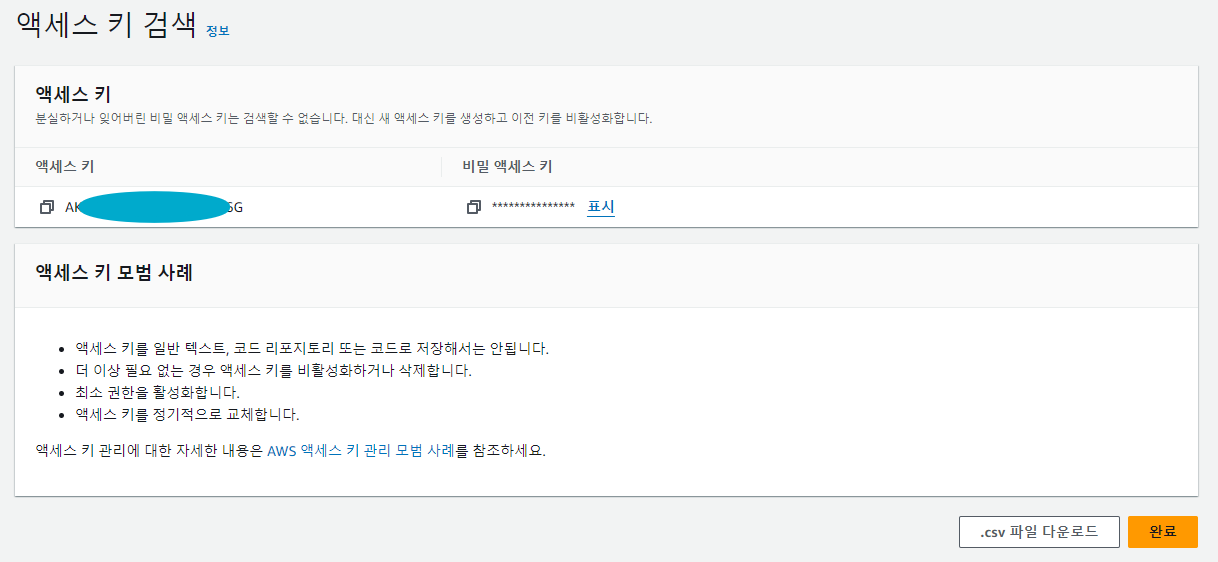Screen dimensions: 1218x562
Task: Click the 최소 권한을 활성화합니다 bullet
Action: coord(157,392)
